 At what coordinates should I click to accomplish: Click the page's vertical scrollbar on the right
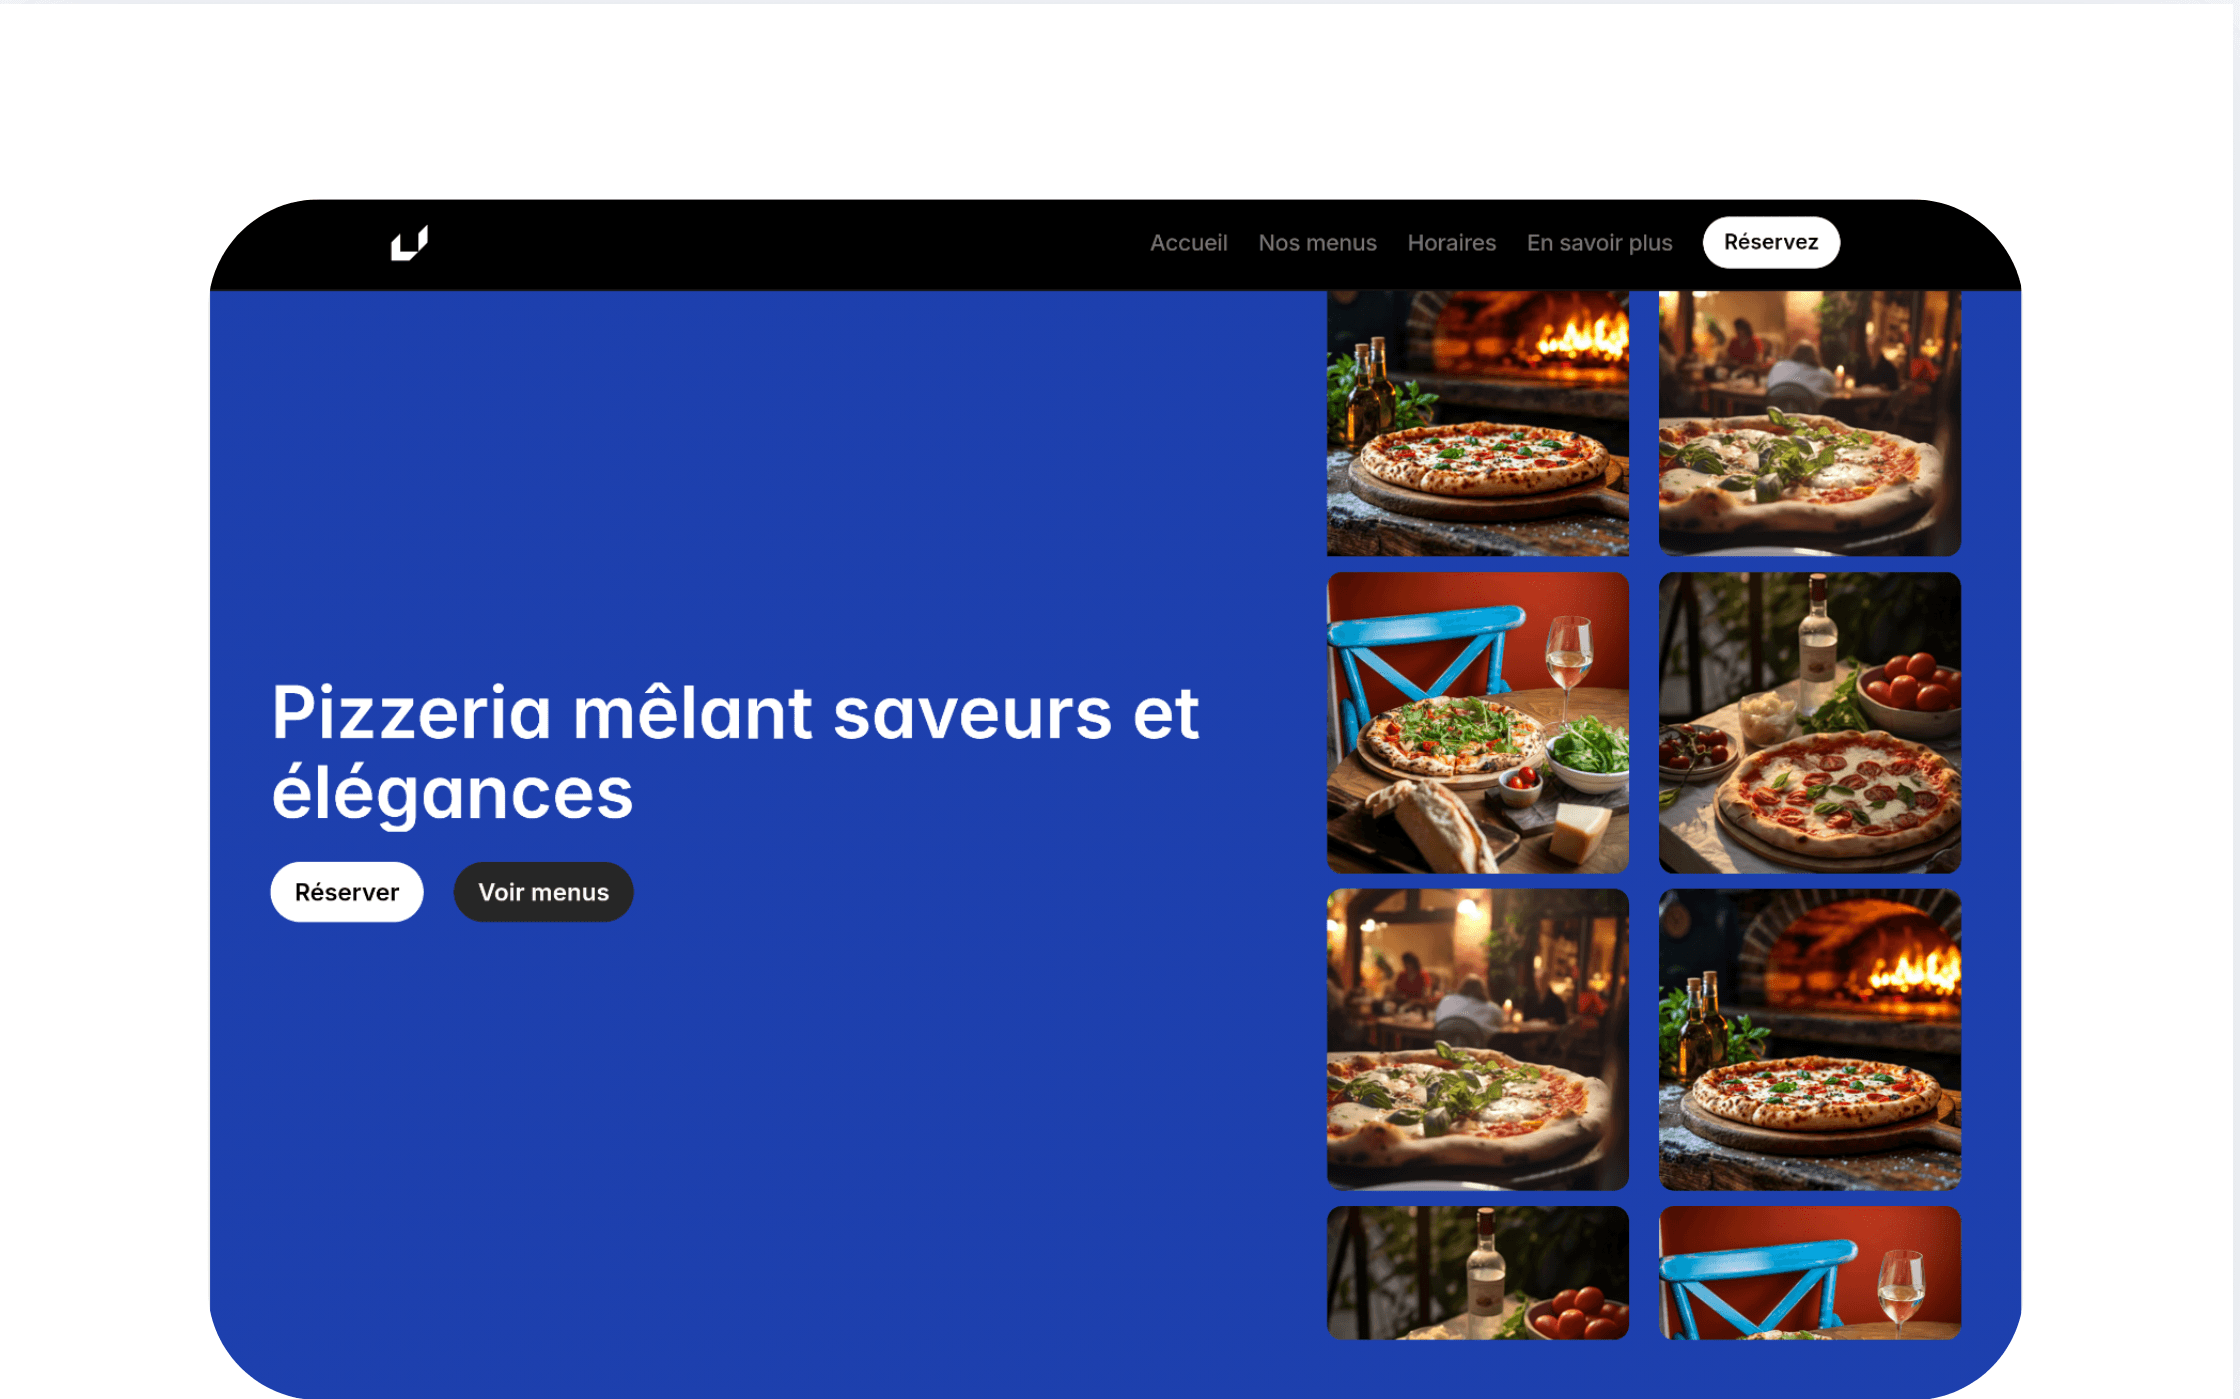pos(2236,700)
